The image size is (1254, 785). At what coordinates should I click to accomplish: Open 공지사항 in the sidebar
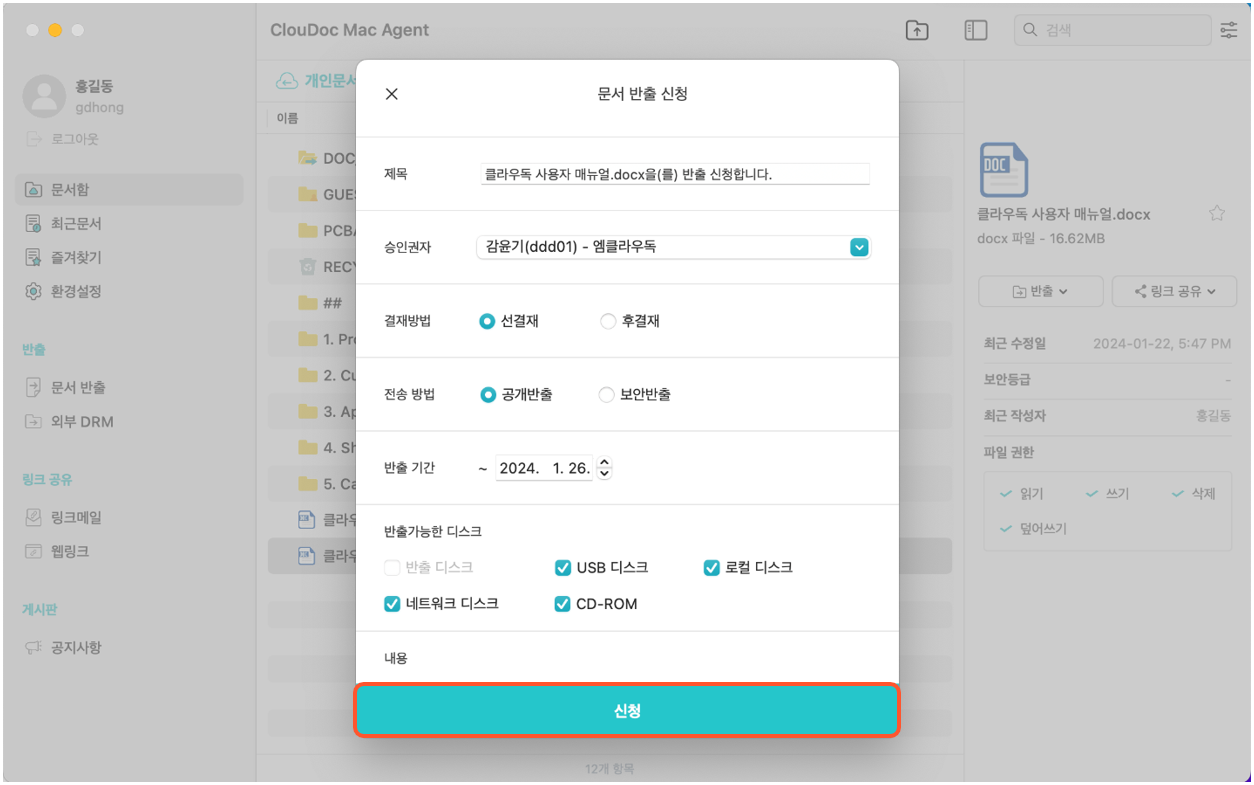click(x=129, y=648)
